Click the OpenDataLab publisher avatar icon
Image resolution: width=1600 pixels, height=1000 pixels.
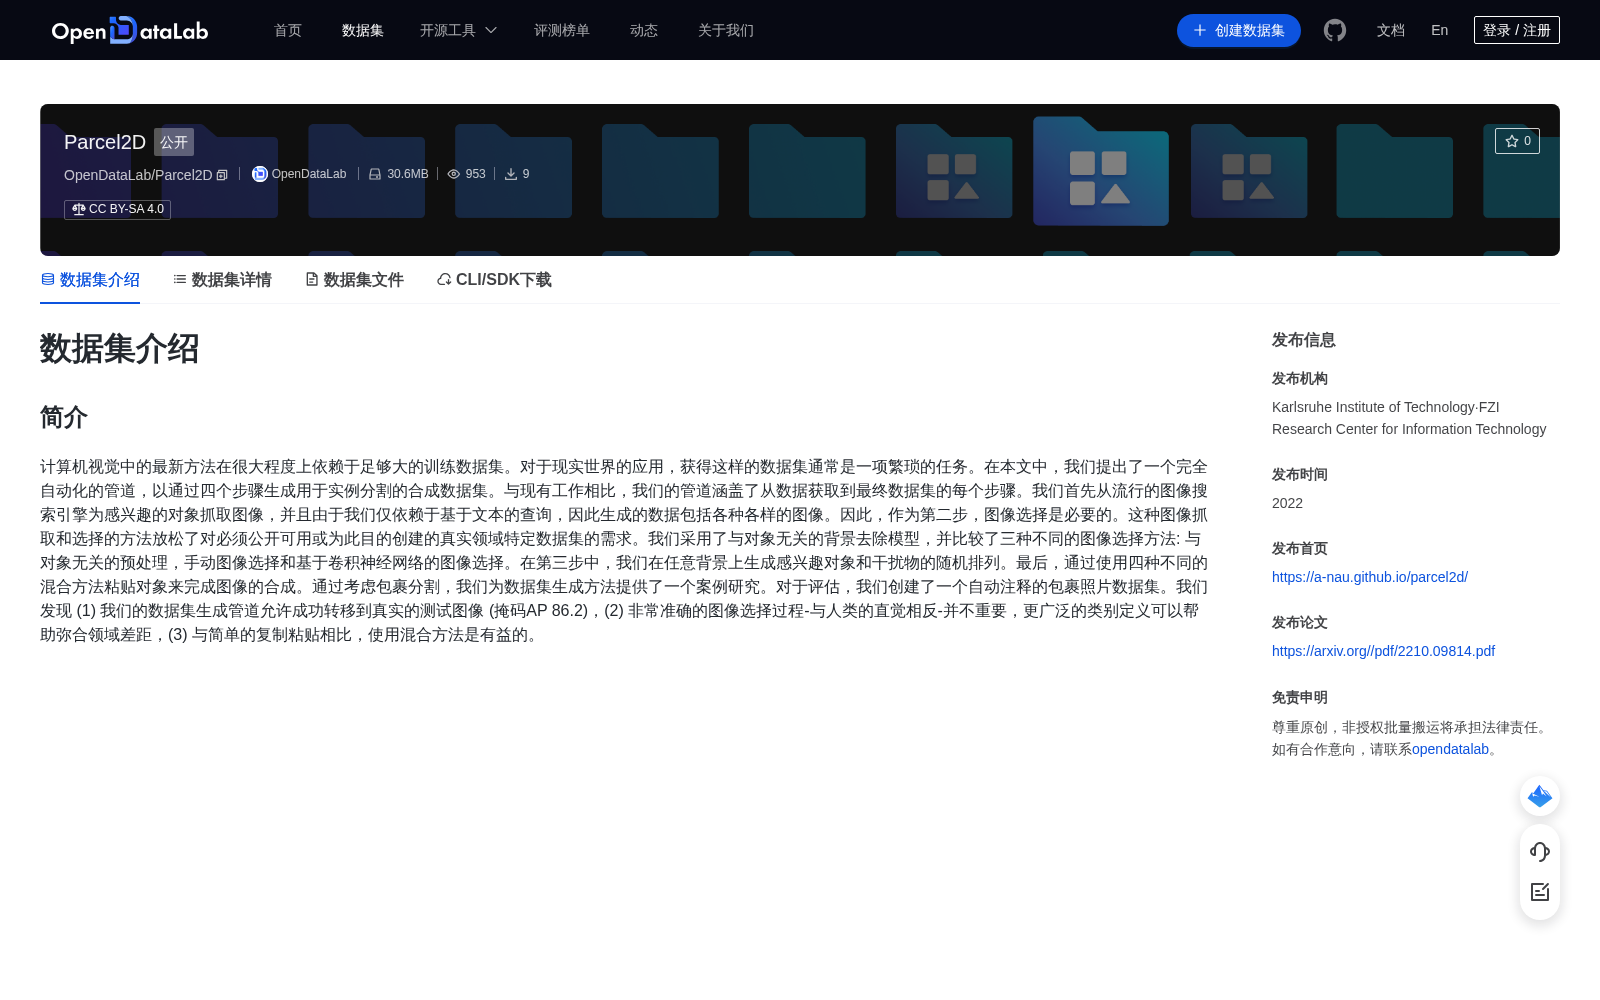click(x=259, y=174)
